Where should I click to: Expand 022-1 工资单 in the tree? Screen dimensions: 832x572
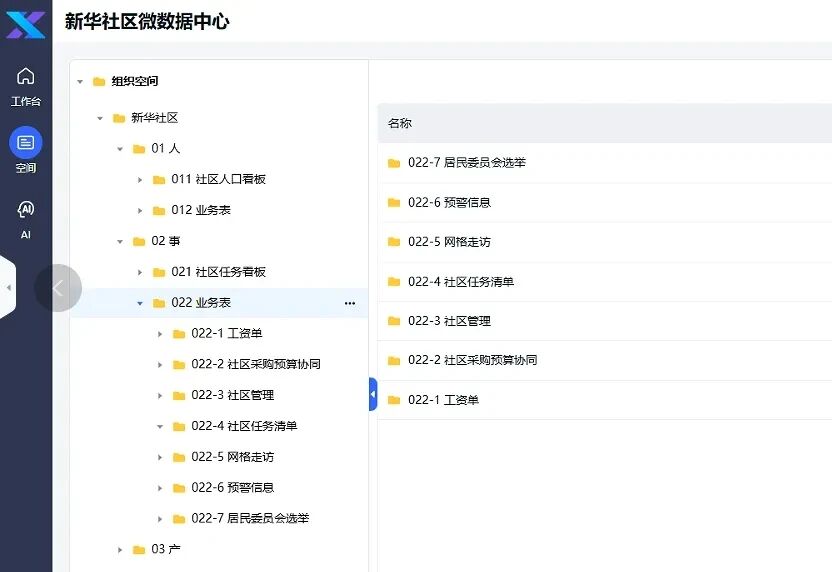click(x=160, y=334)
